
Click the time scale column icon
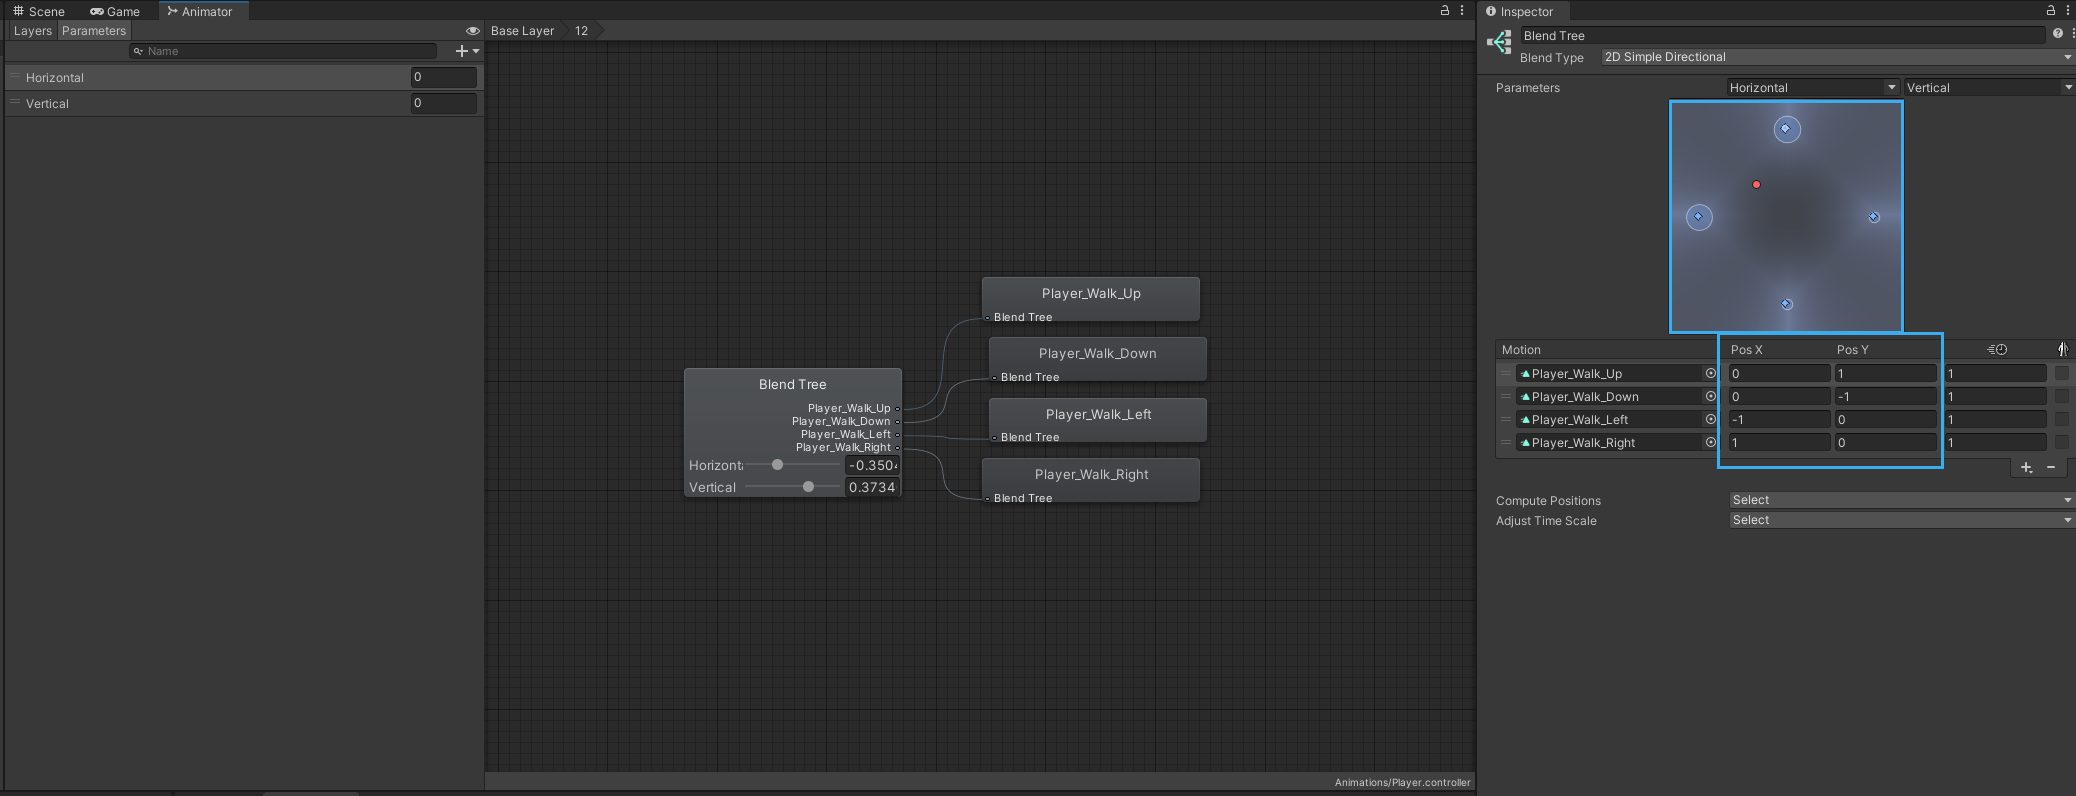pyautogui.click(x=1996, y=349)
